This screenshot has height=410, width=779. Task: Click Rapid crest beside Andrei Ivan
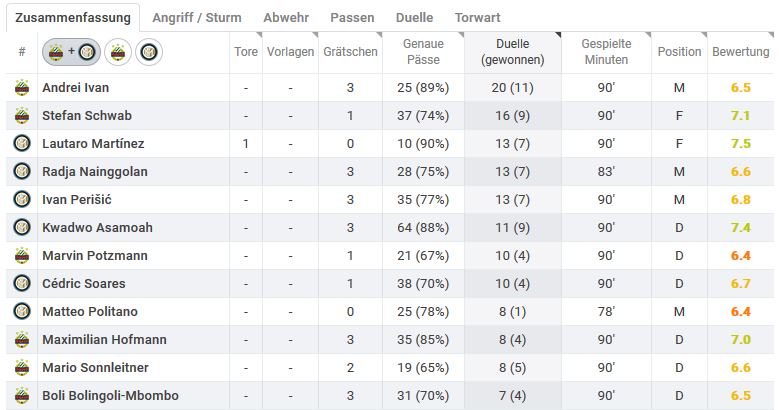(x=22, y=87)
